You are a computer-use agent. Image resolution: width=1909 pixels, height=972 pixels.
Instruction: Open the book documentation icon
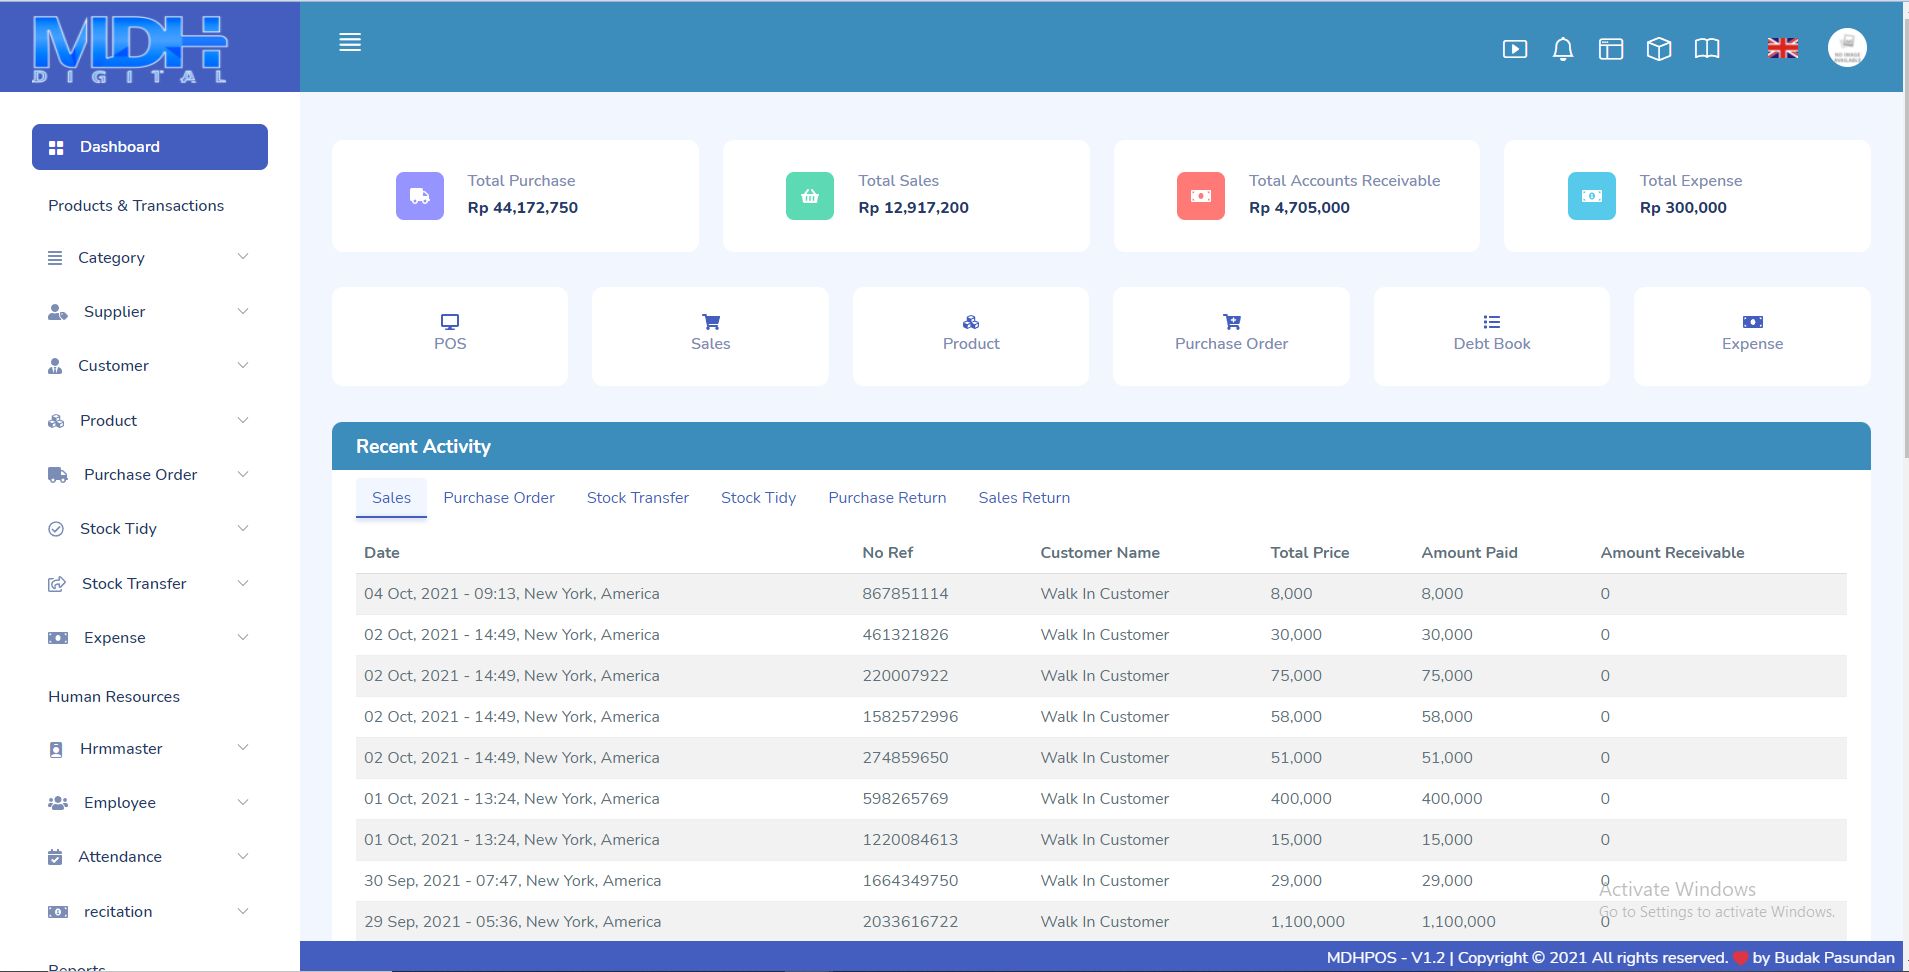tap(1706, 49)
